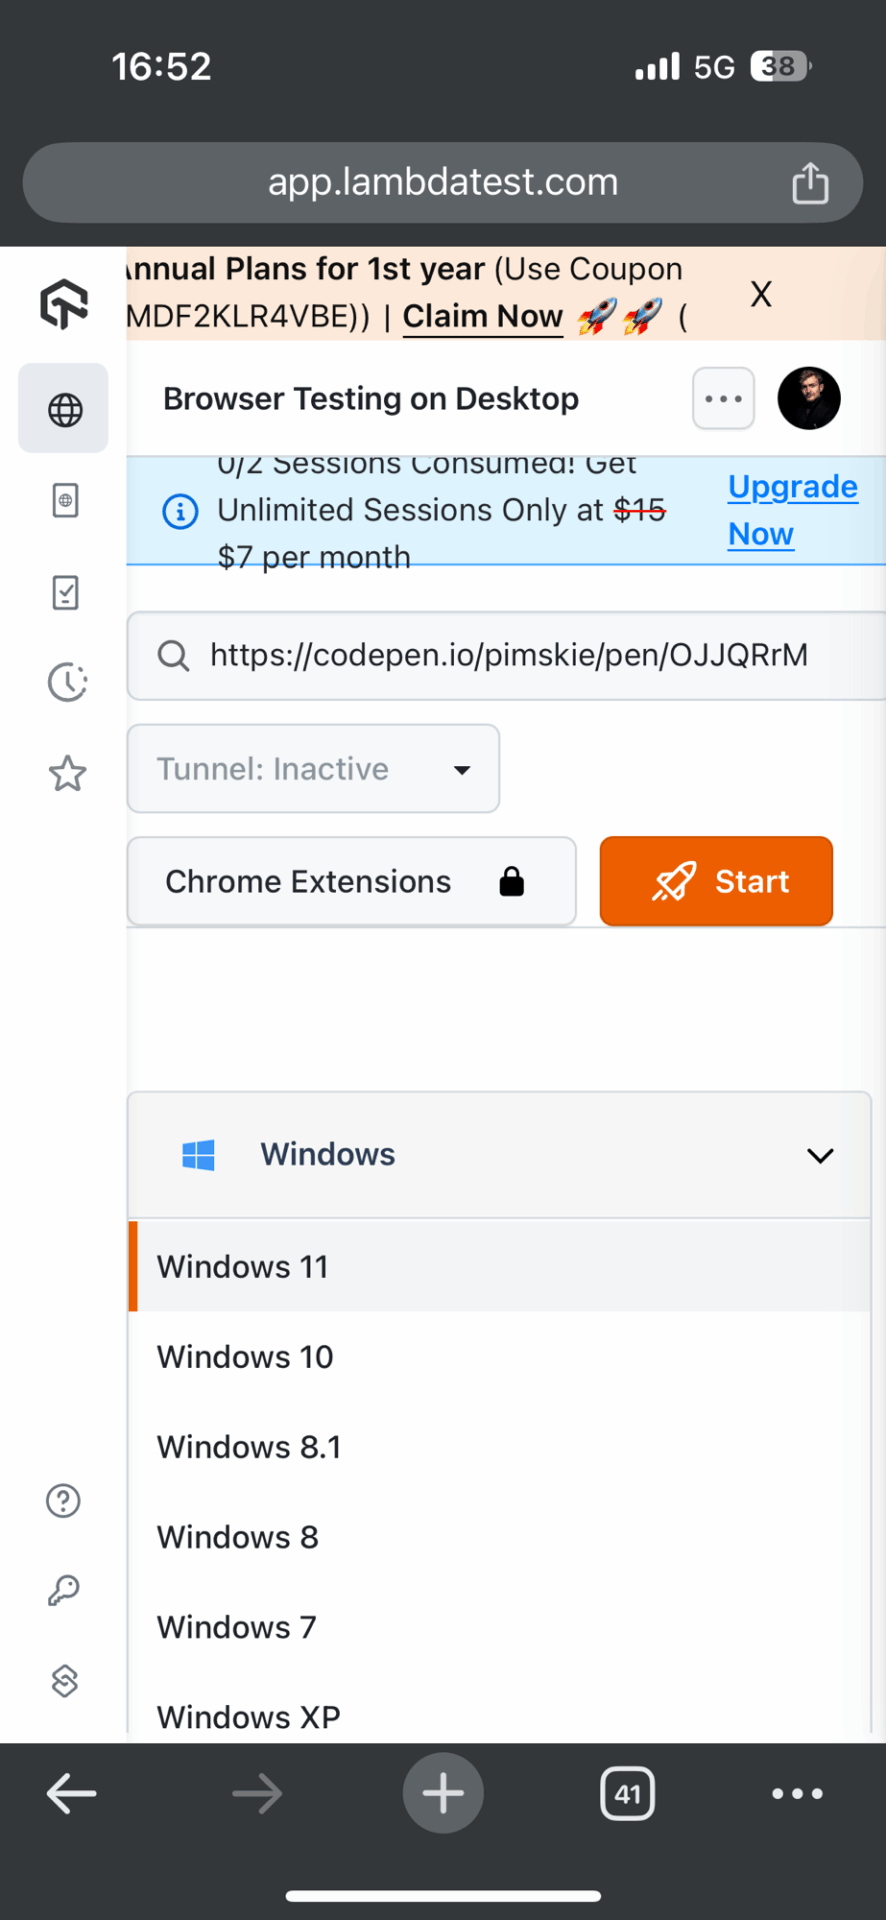This screenshot has height=1920, width=886.
Task: Click the Upgrade Now link
Action: [791, 510]
